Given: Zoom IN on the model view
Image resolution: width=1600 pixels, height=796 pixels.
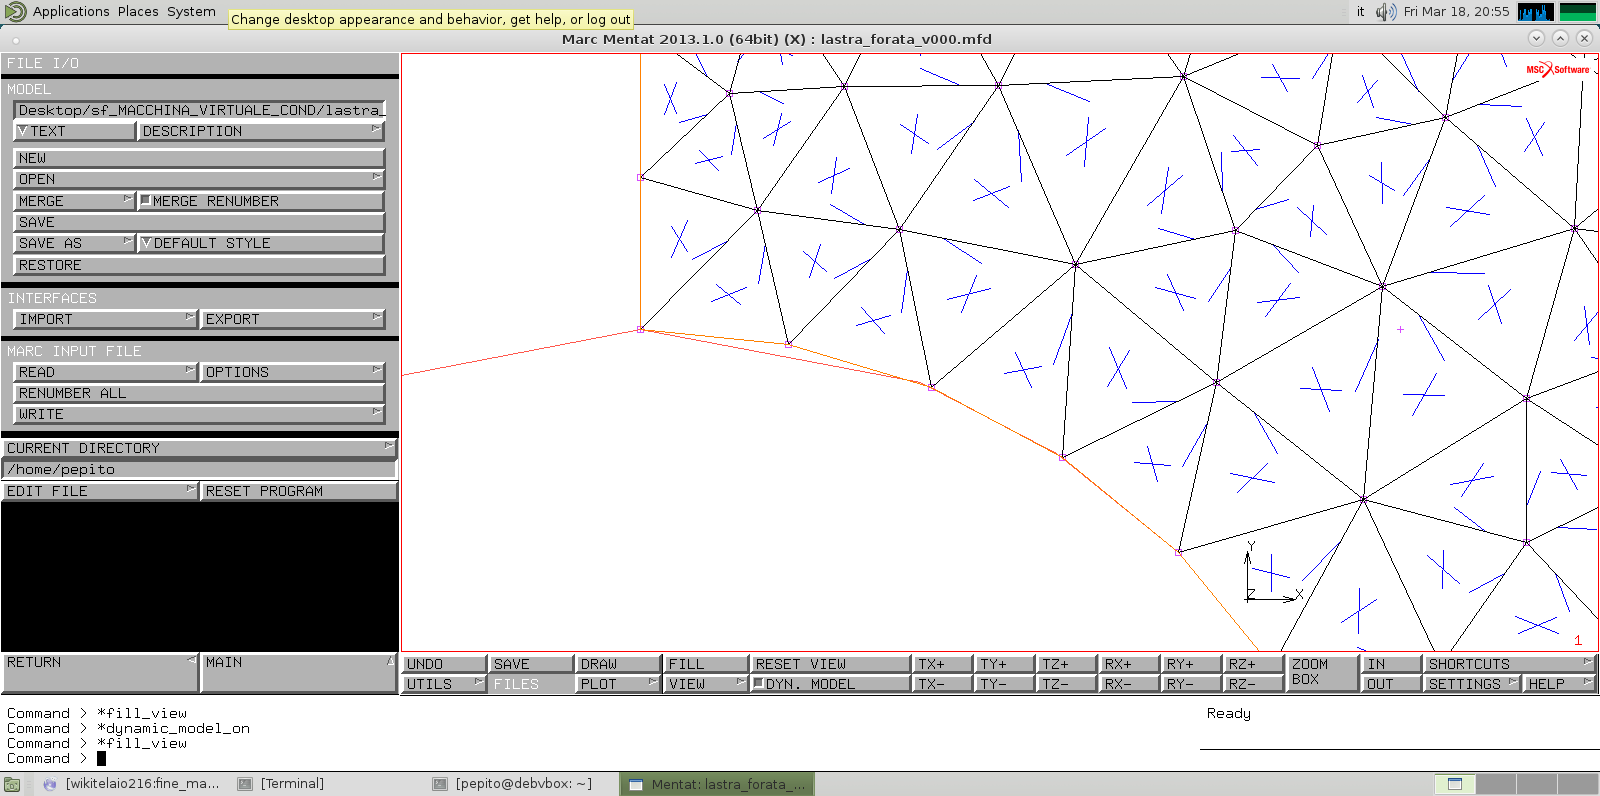Looking at the screenshot, I should tap(1390, 664).
